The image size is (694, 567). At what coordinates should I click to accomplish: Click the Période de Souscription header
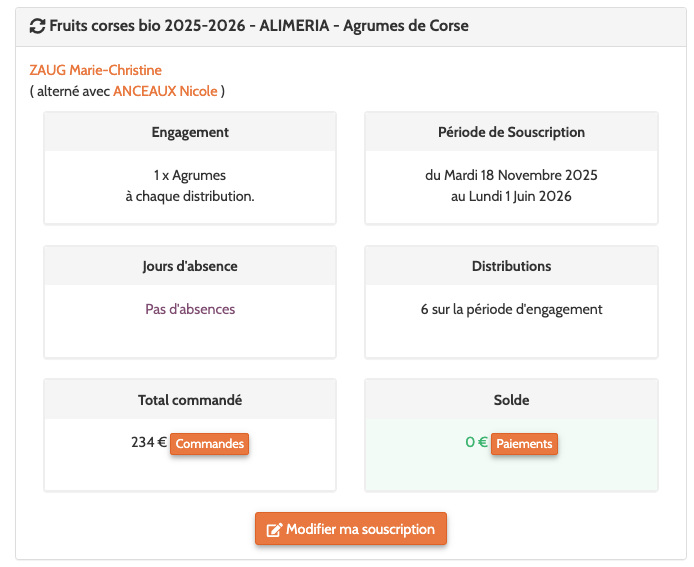(511, 132)
